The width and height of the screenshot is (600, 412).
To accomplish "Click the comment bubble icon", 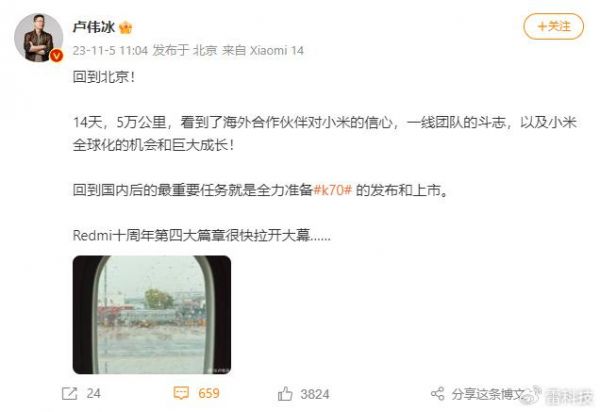I will (x=181, y=393).
